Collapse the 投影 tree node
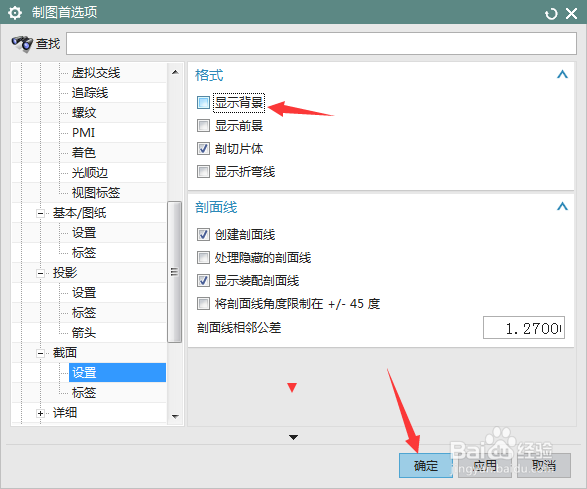587x489 pixels. tap(40, 273)
